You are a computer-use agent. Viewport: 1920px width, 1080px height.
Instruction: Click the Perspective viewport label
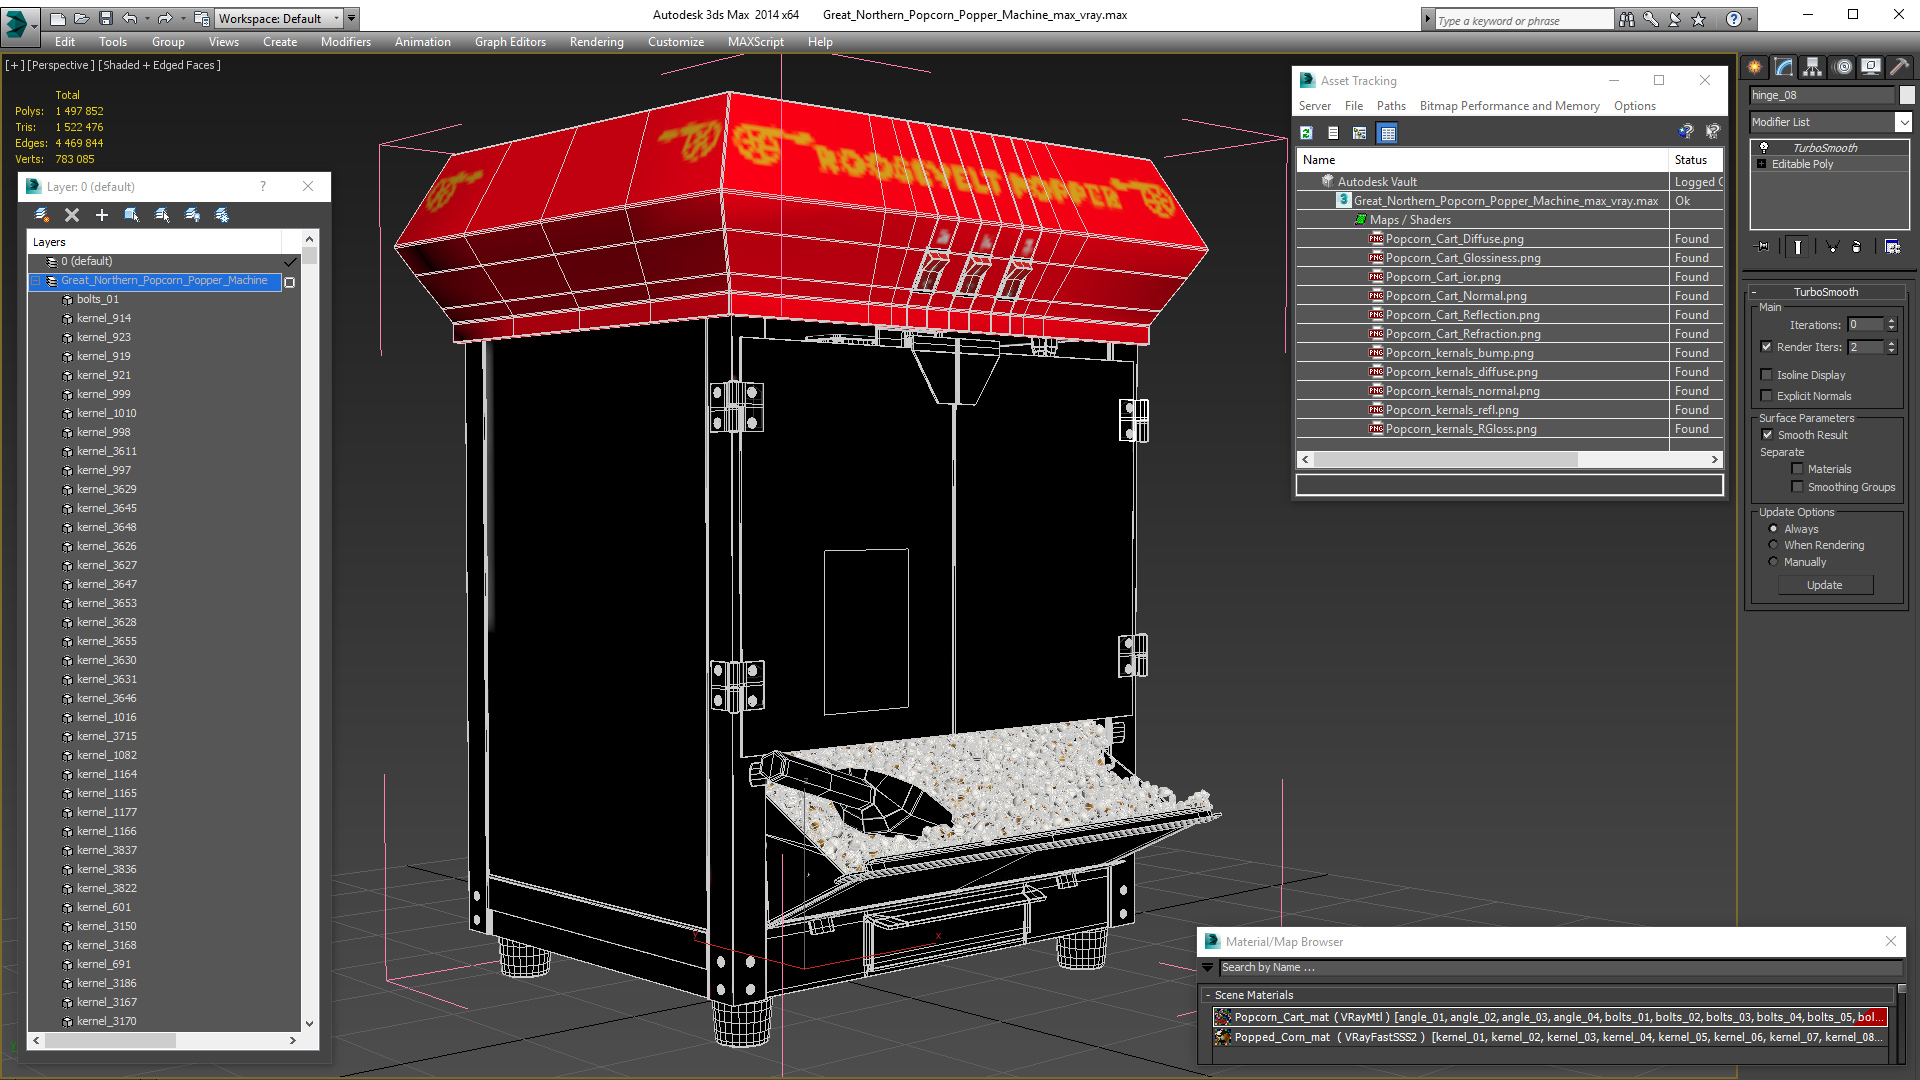coord(60,65)
